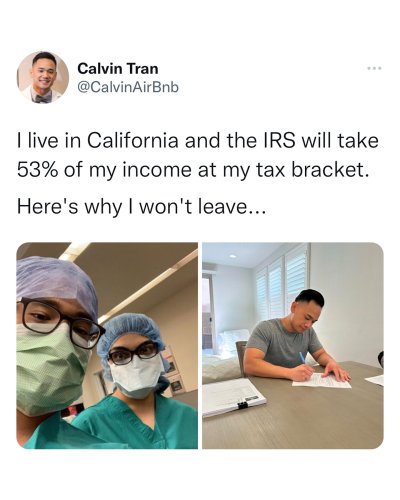Click the gray t-shirt in right photo
Screen dimensions: 400x500
pyautogui.click(x=283, y=343)
